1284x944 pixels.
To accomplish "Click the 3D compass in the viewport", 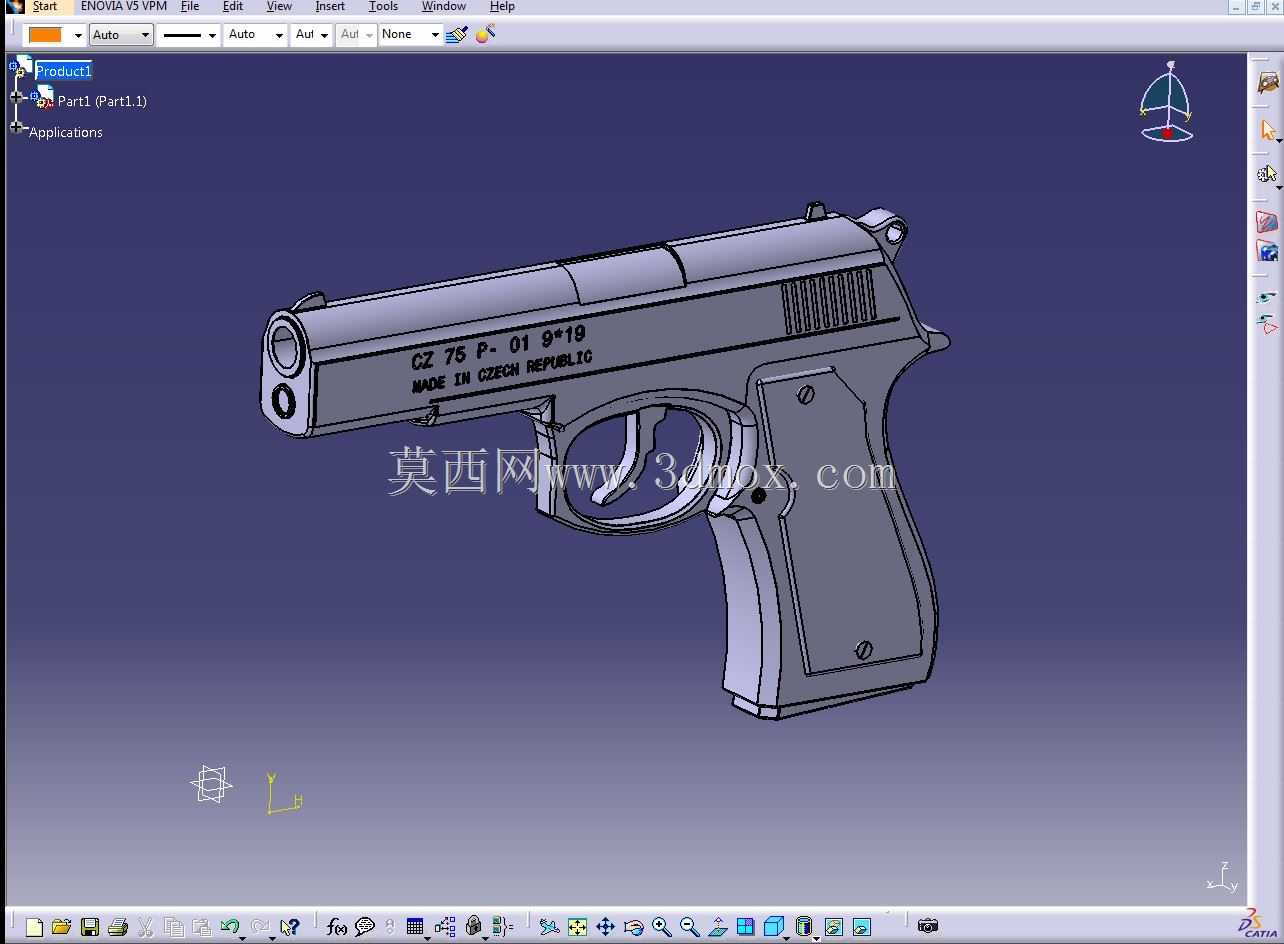I will click(x=1166, y=102).
